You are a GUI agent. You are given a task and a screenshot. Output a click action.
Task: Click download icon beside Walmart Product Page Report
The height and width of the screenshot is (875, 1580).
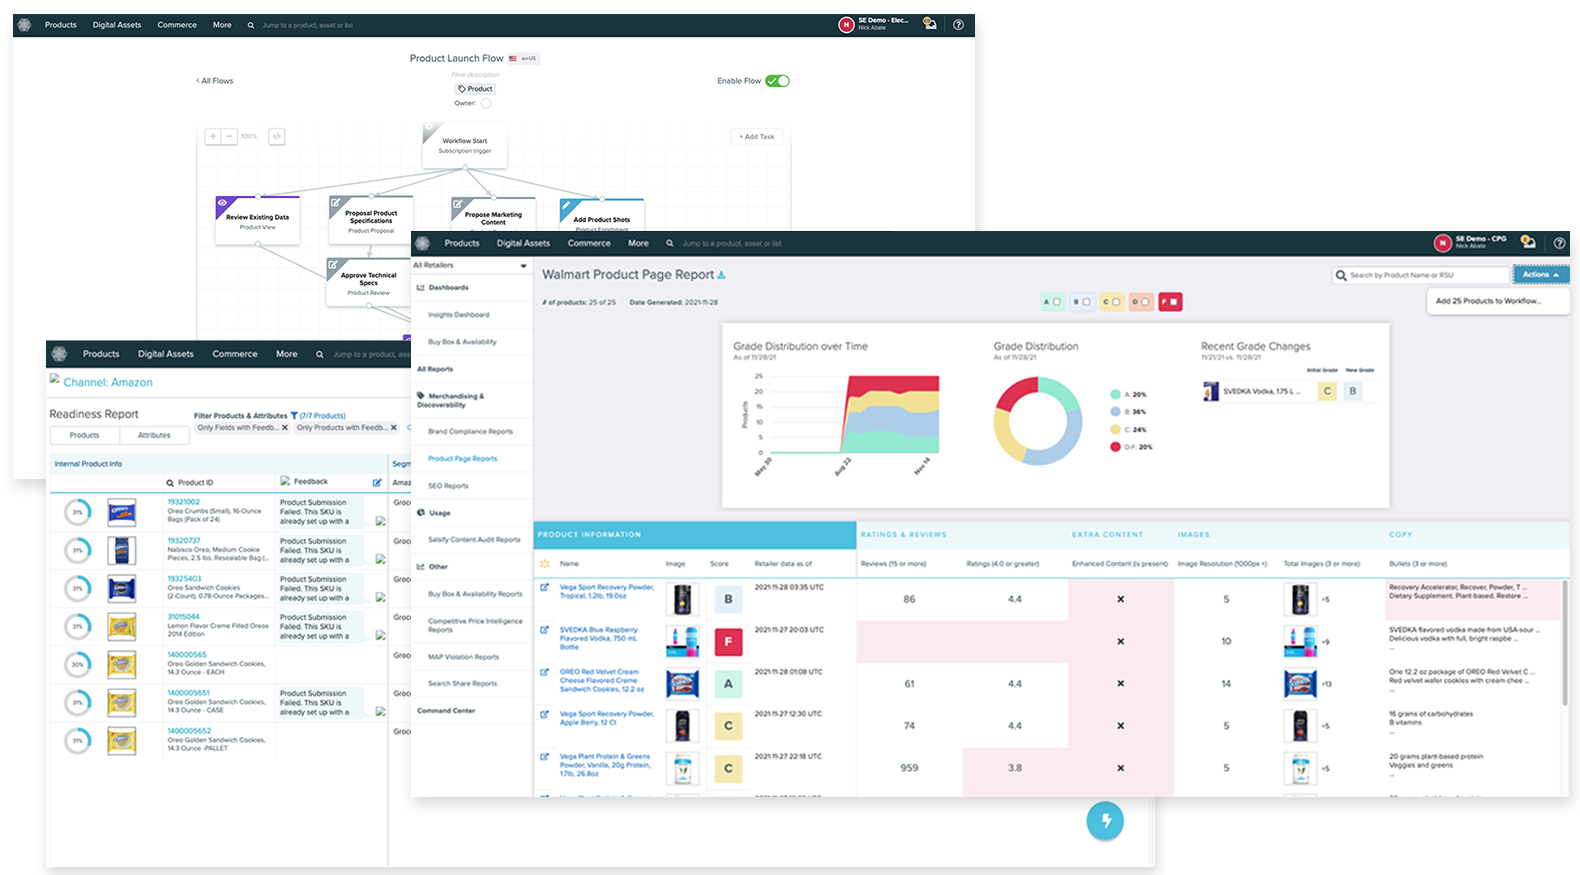(722, 275)
